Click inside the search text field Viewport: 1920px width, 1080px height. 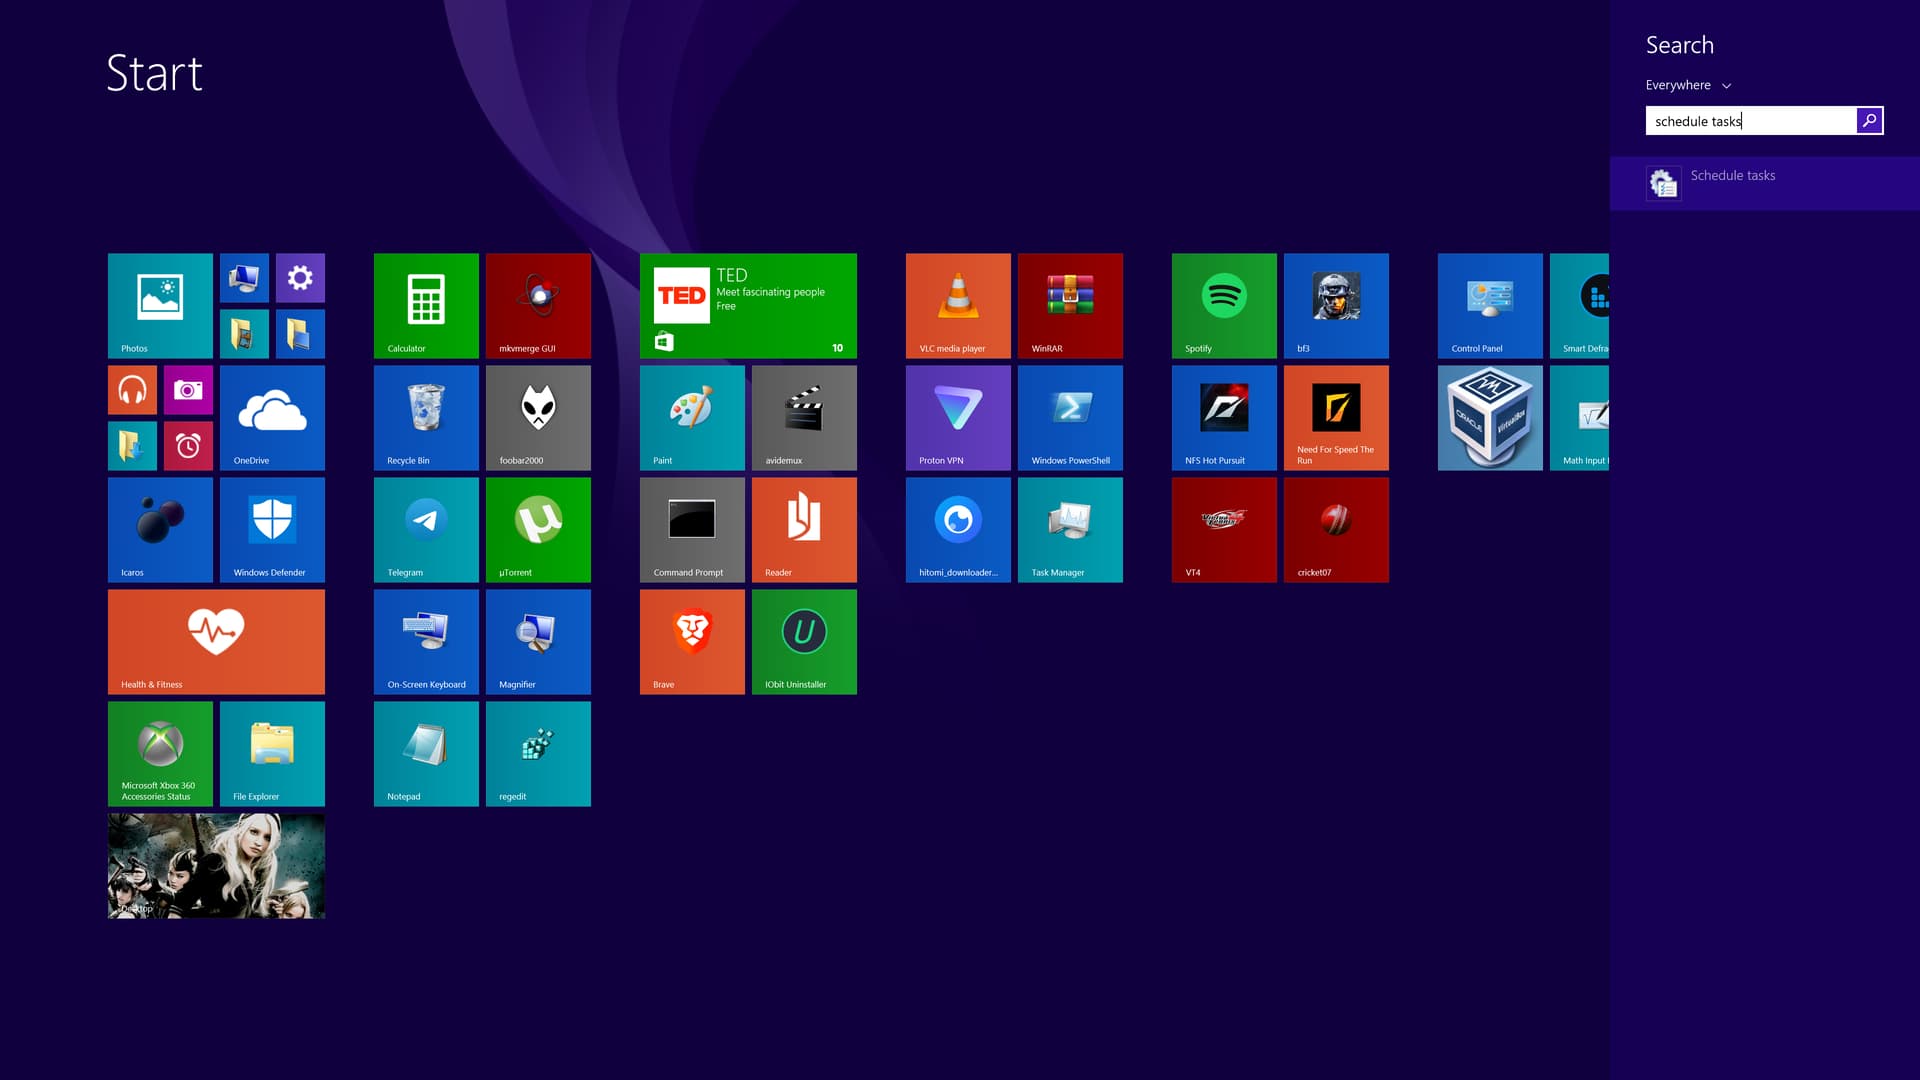1750,121
